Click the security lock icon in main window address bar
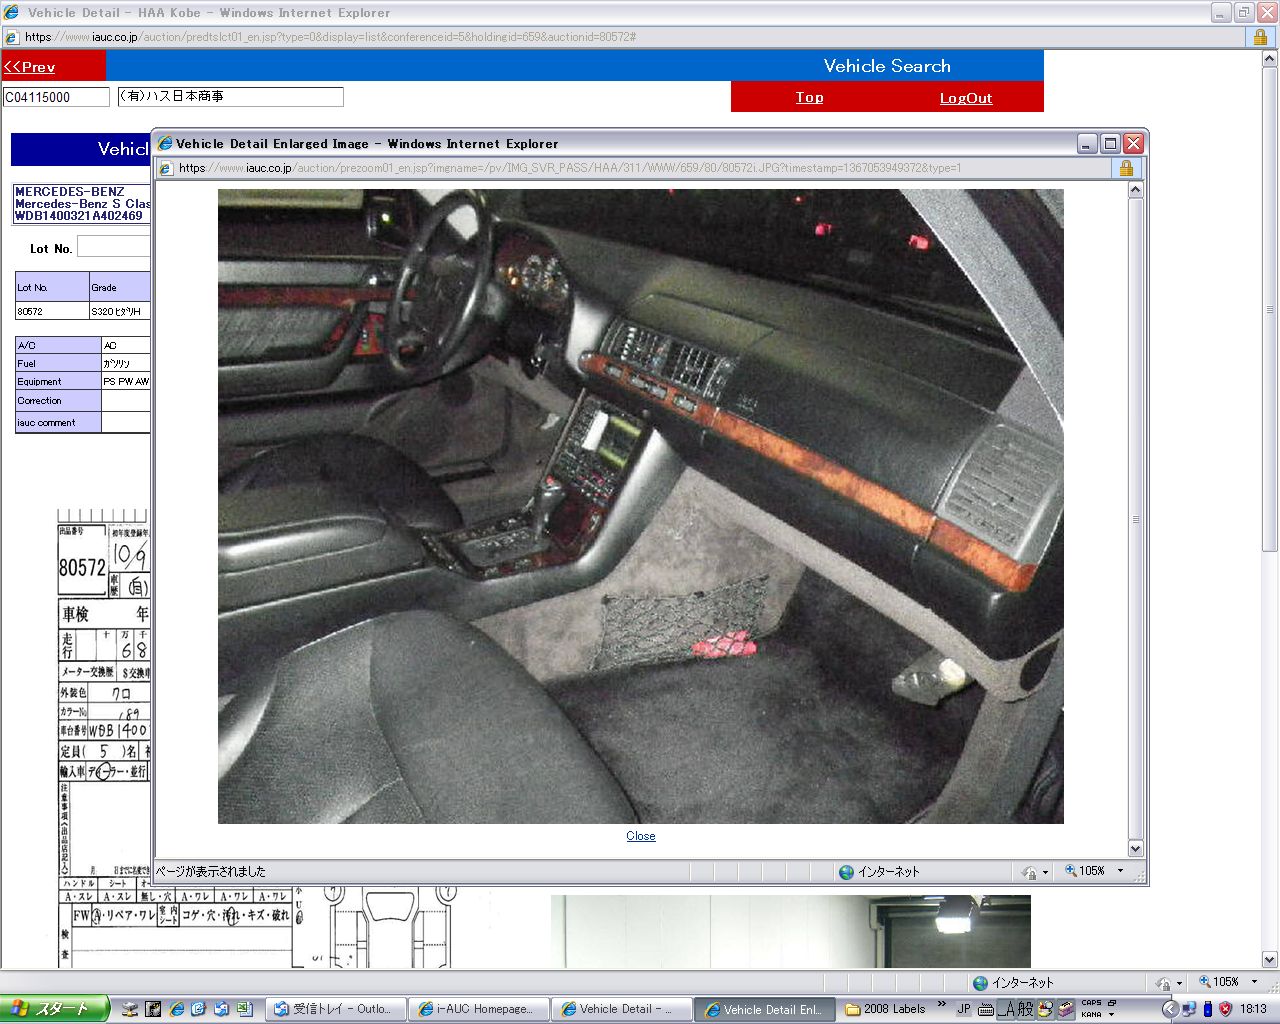Image resolution: width=1280 pixels, height=1024 pixels. click(1260, 37)
